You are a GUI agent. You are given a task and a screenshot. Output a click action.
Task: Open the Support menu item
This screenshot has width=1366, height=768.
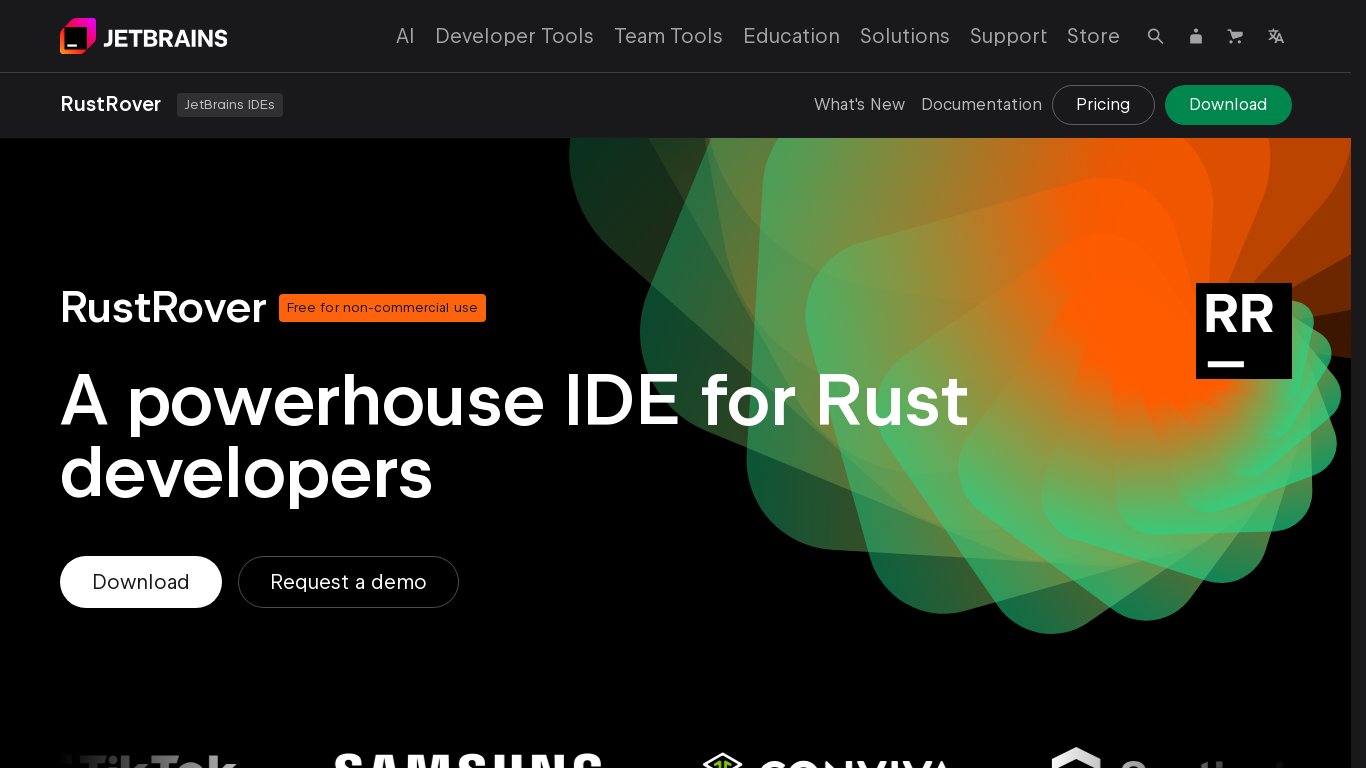tap(1008, 36)
